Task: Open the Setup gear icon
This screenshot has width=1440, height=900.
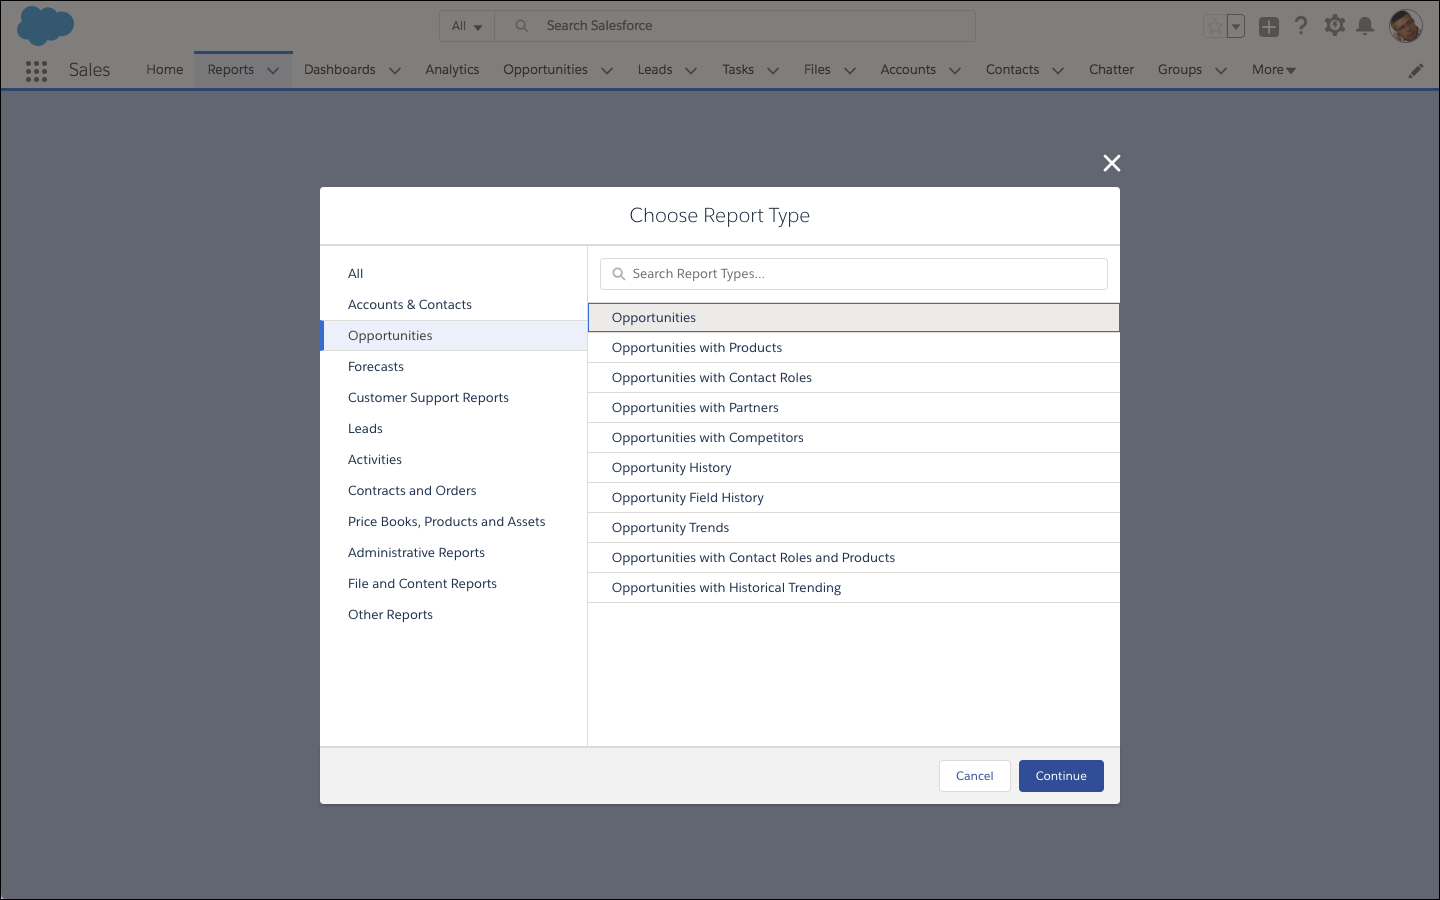Action: (1334, 26)
